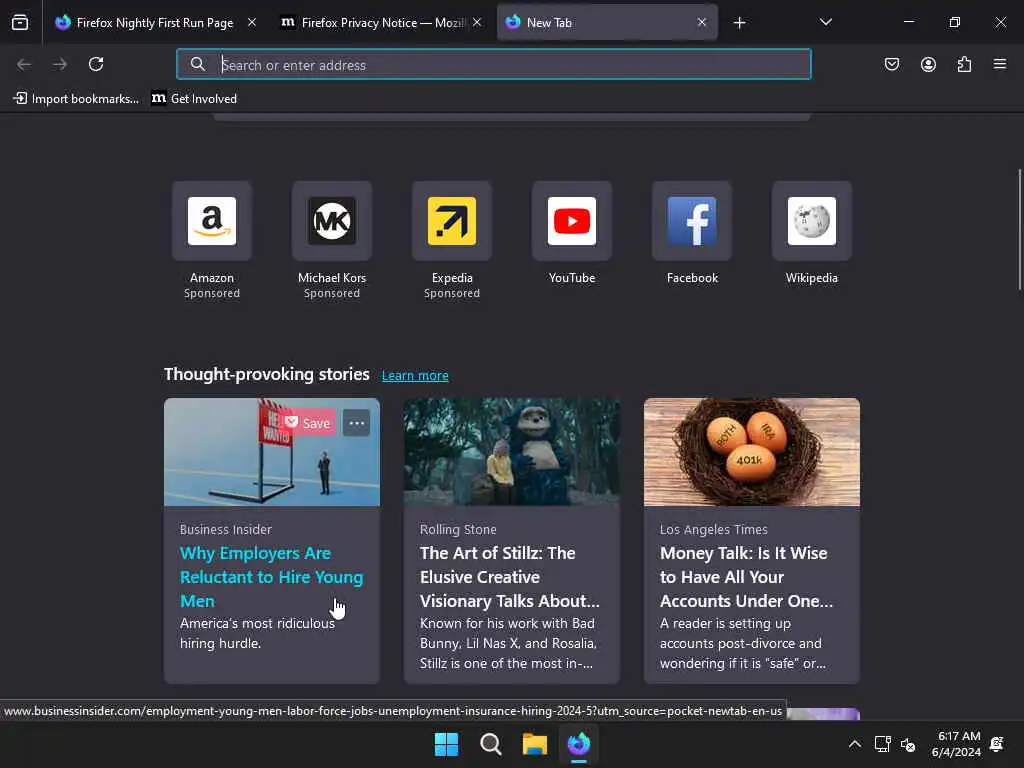Open the network status tray icon
The image size is (1024, 768).
click(882, 744)
